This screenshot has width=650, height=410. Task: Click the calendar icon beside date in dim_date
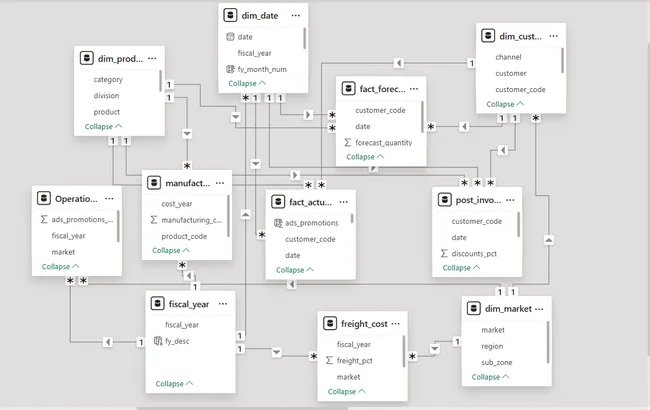click(x=230, y=36)
